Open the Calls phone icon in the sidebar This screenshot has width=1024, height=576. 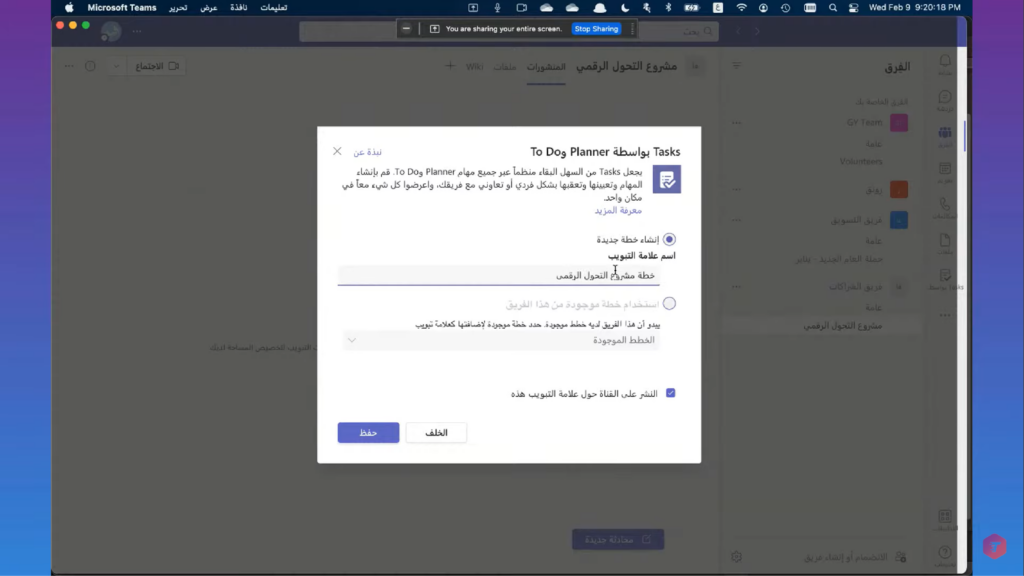pyautogui.click(x=945, y=205)
